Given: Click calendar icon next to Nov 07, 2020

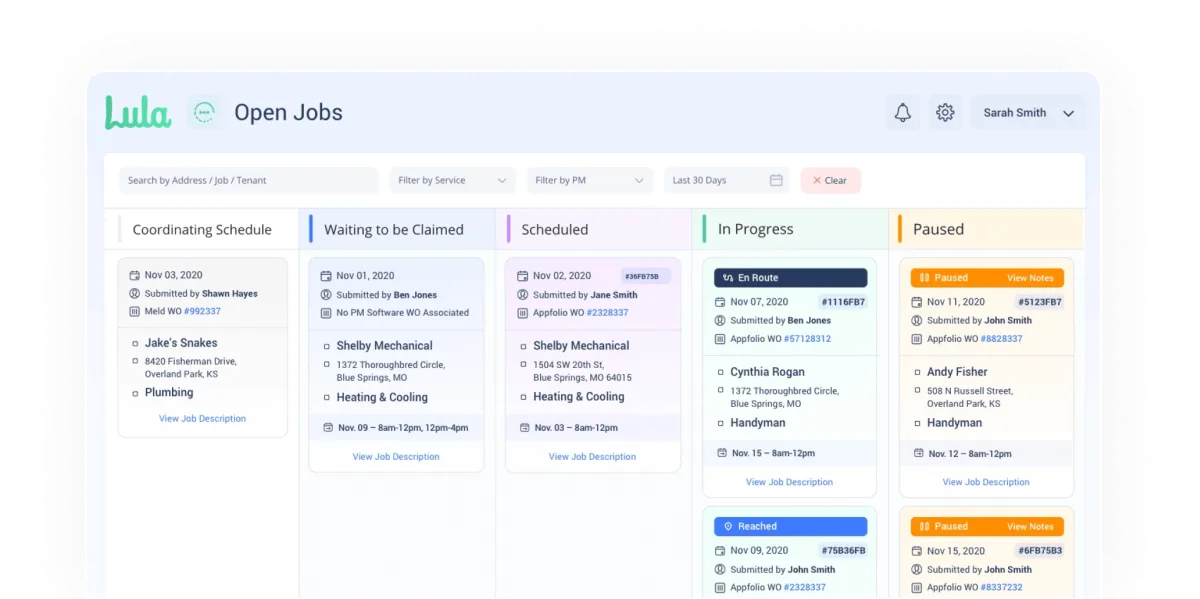Looking at the screenshot, I should pos(720,302).
